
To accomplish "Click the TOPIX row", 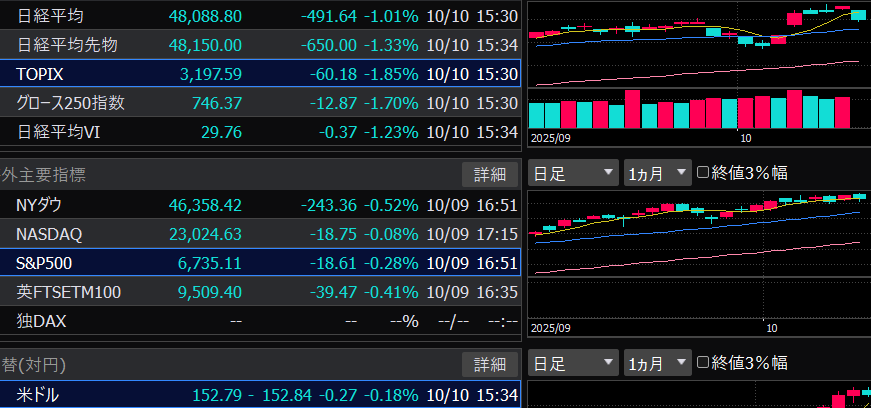I will click(260, 74).
